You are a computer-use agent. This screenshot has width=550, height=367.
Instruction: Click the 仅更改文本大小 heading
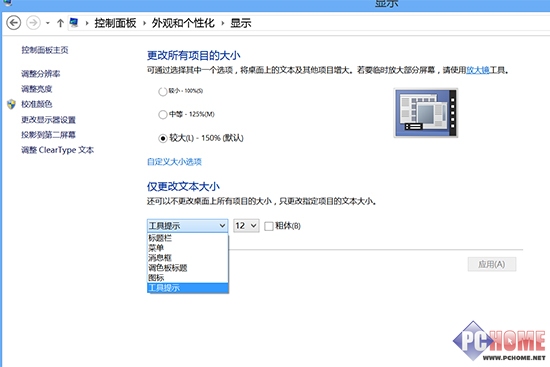point(183,187)
